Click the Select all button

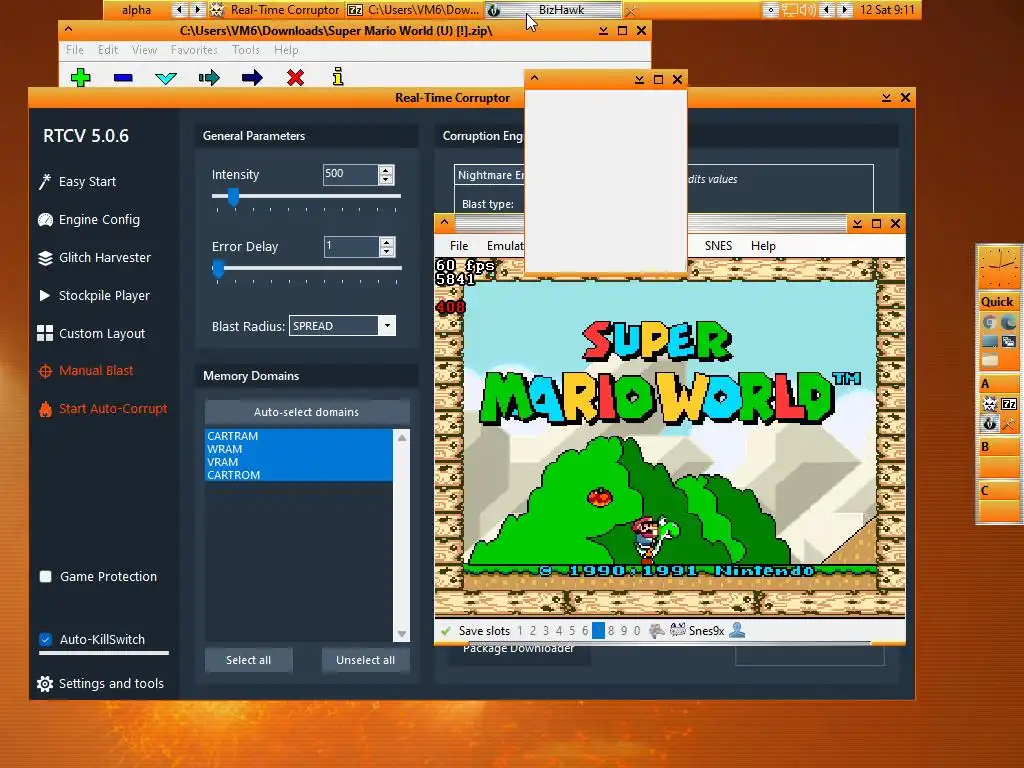(x=248, y=660)
